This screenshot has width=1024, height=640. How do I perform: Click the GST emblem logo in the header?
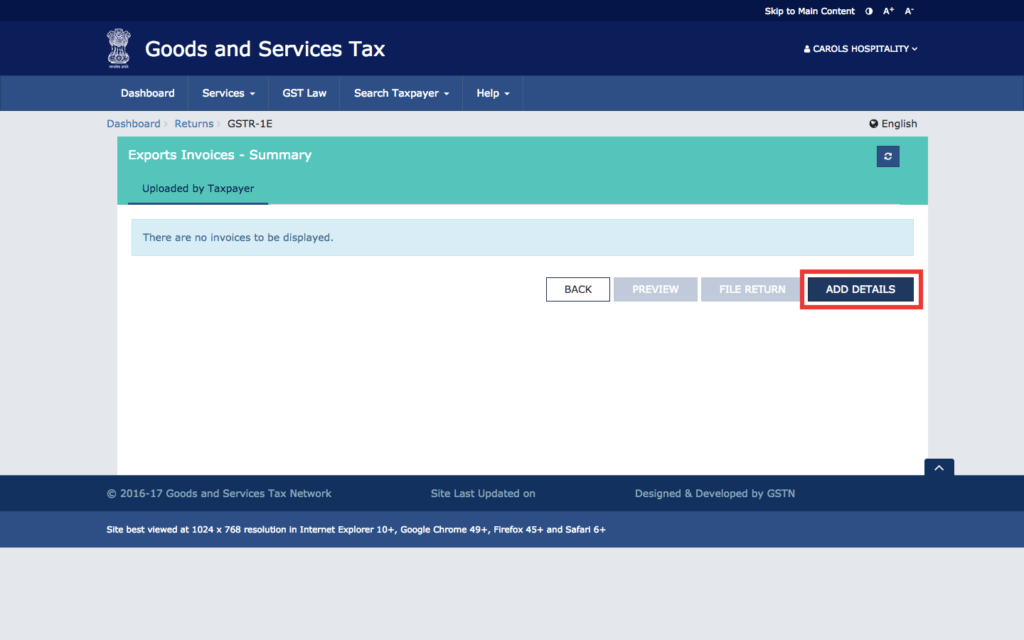[x=119, y=48]
